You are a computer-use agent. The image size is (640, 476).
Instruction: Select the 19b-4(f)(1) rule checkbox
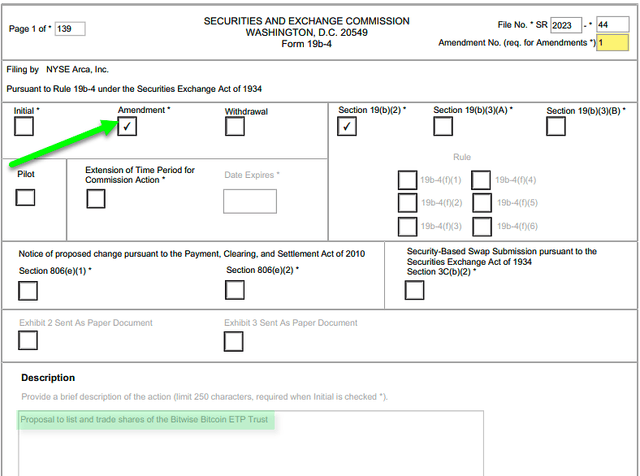coord(407,180)
